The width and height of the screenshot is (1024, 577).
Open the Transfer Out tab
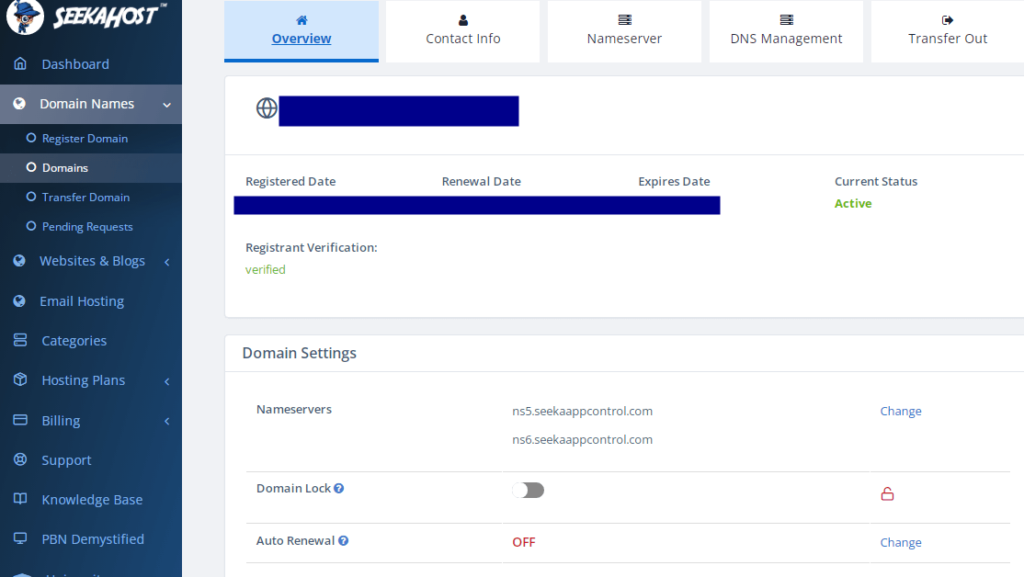click(x=948, y=31)
